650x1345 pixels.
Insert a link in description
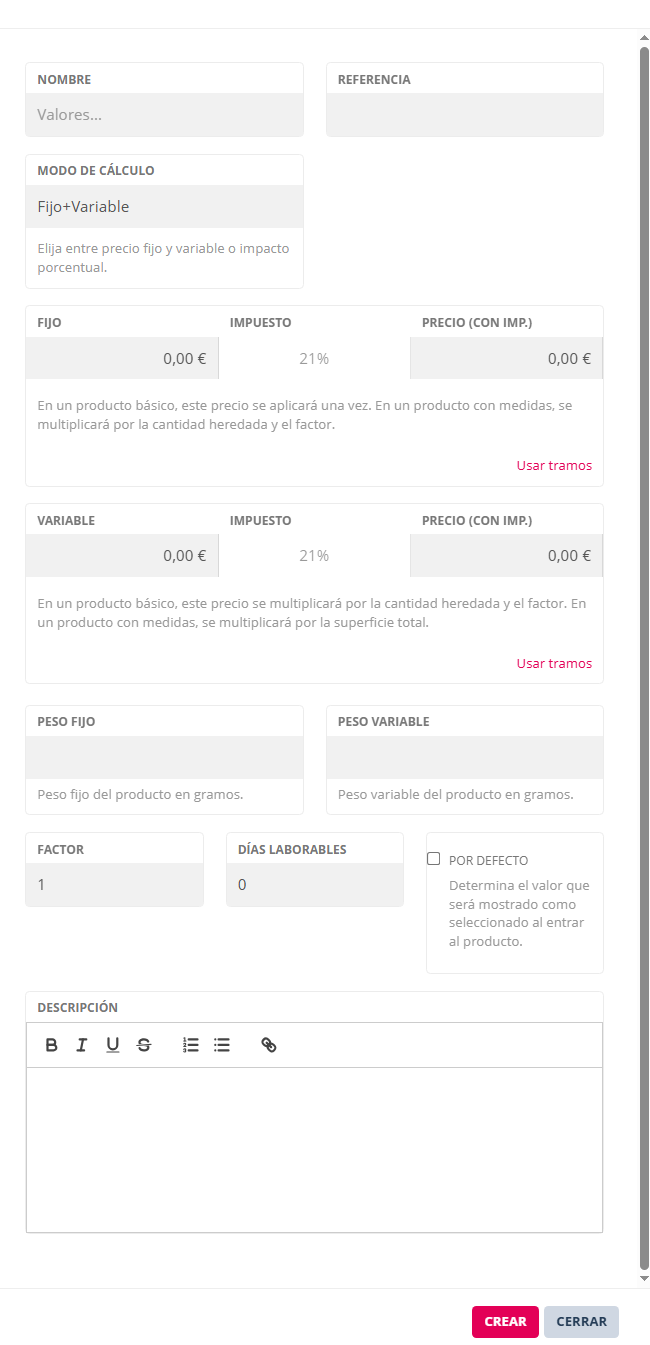pyautogui.click(x=268, y=1045)
